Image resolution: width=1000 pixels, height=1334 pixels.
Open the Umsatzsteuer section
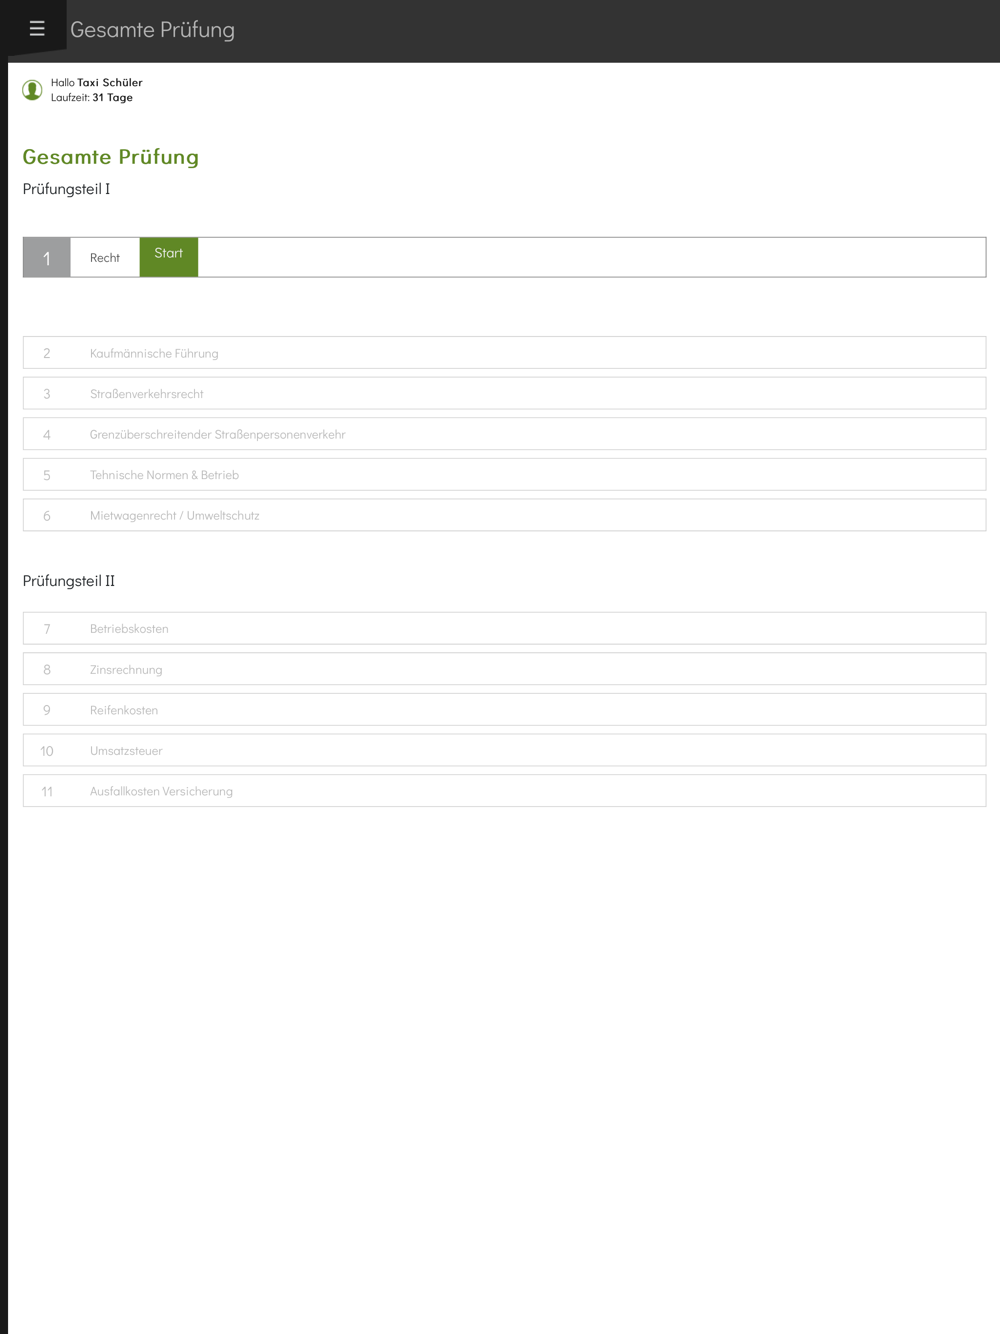click(504, 750)
